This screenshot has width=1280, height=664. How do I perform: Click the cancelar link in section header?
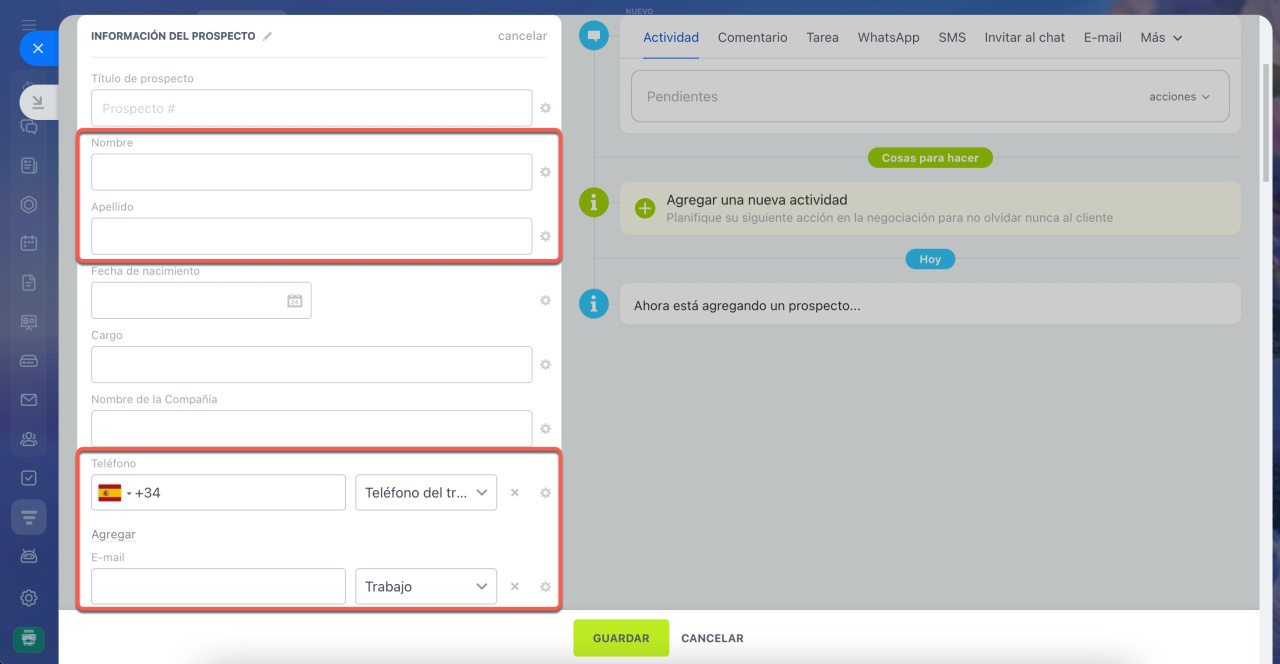522,36
